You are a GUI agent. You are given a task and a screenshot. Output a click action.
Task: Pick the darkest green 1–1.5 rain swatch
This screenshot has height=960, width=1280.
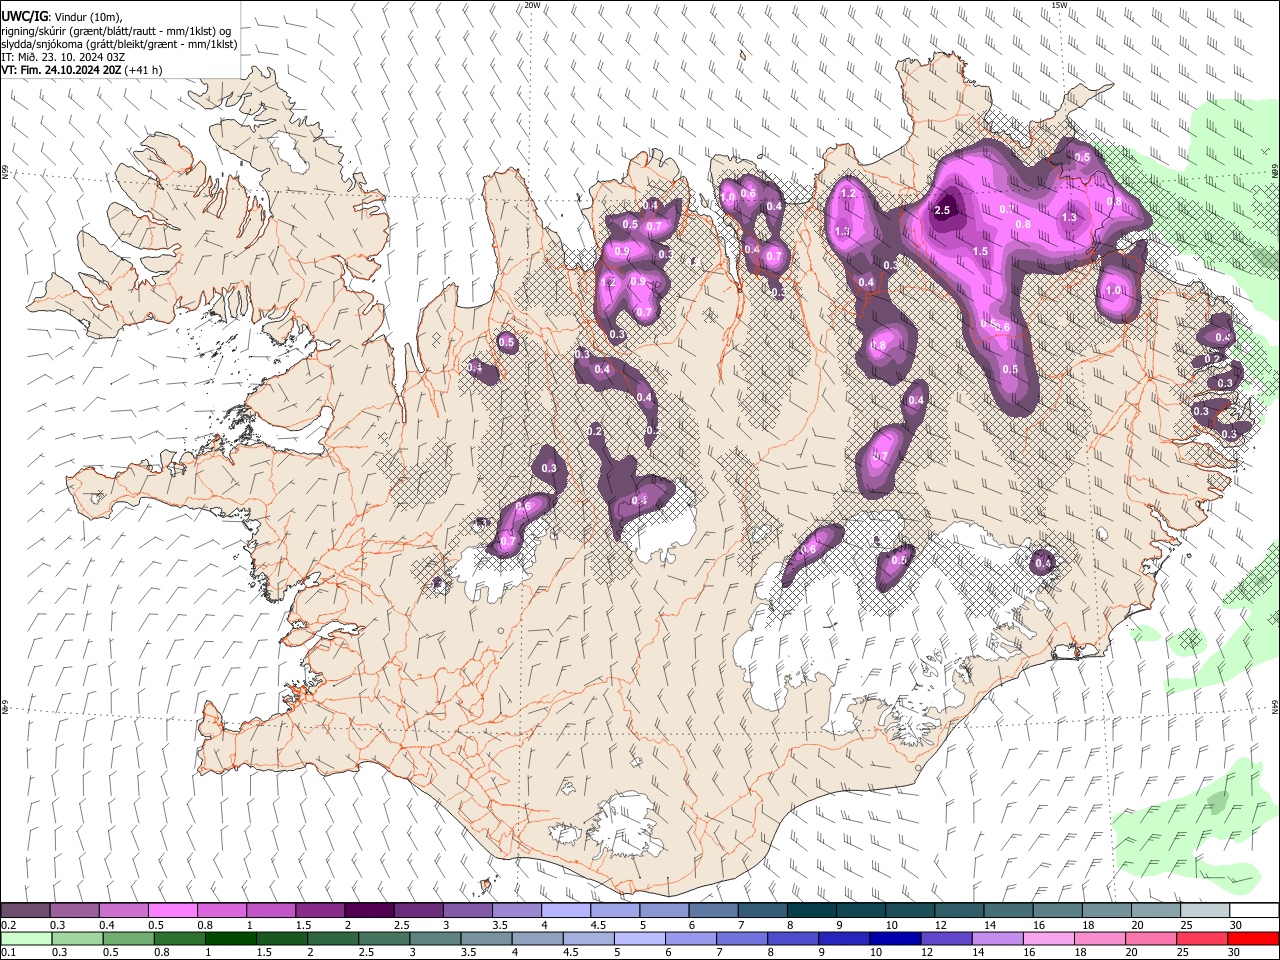tap(231, 938)
